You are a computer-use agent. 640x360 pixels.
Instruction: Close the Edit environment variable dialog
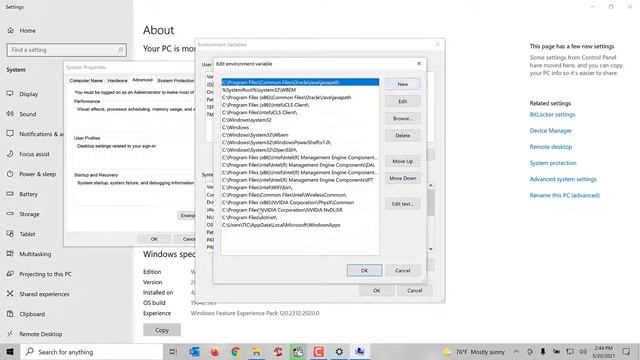(419, 64)
